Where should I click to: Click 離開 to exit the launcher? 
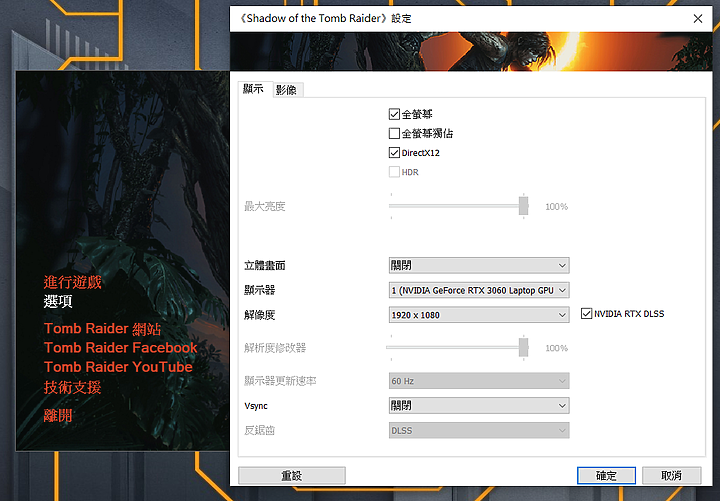pyautogui.click(x=58, y=416)
